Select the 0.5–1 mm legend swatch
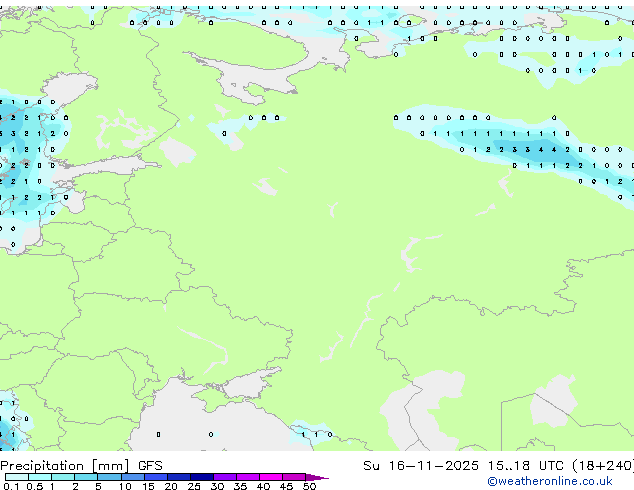This screenshot has height=490, width=634. click(x=40, y=477)
